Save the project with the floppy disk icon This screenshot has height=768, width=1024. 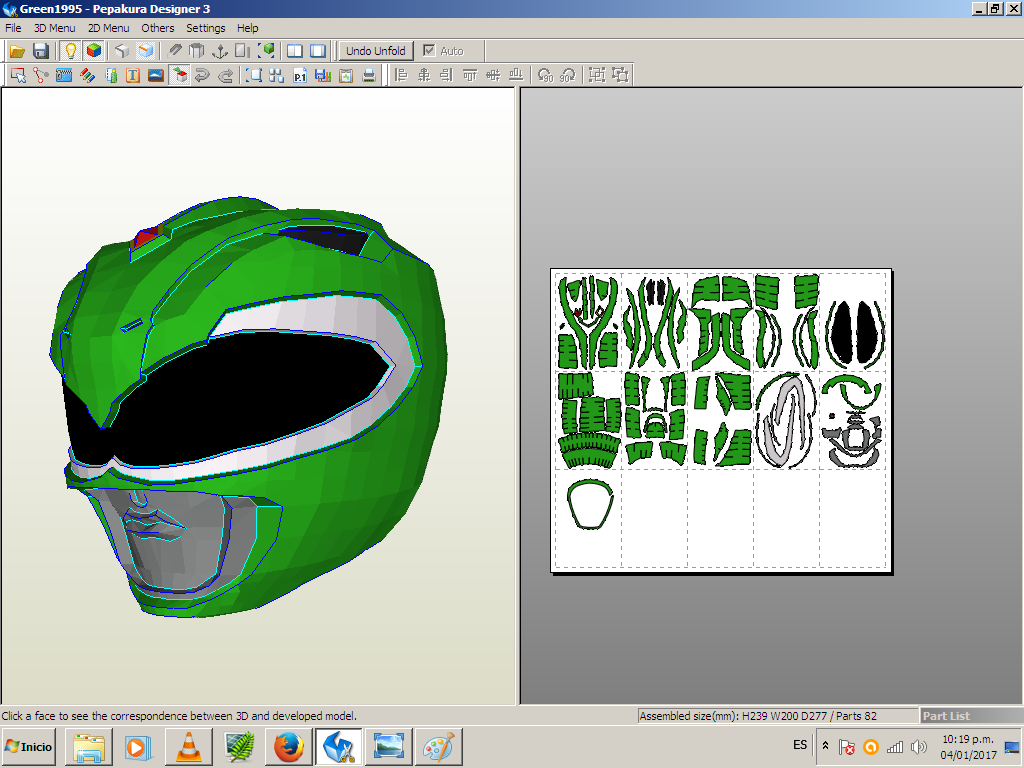[x=41, y=51]
